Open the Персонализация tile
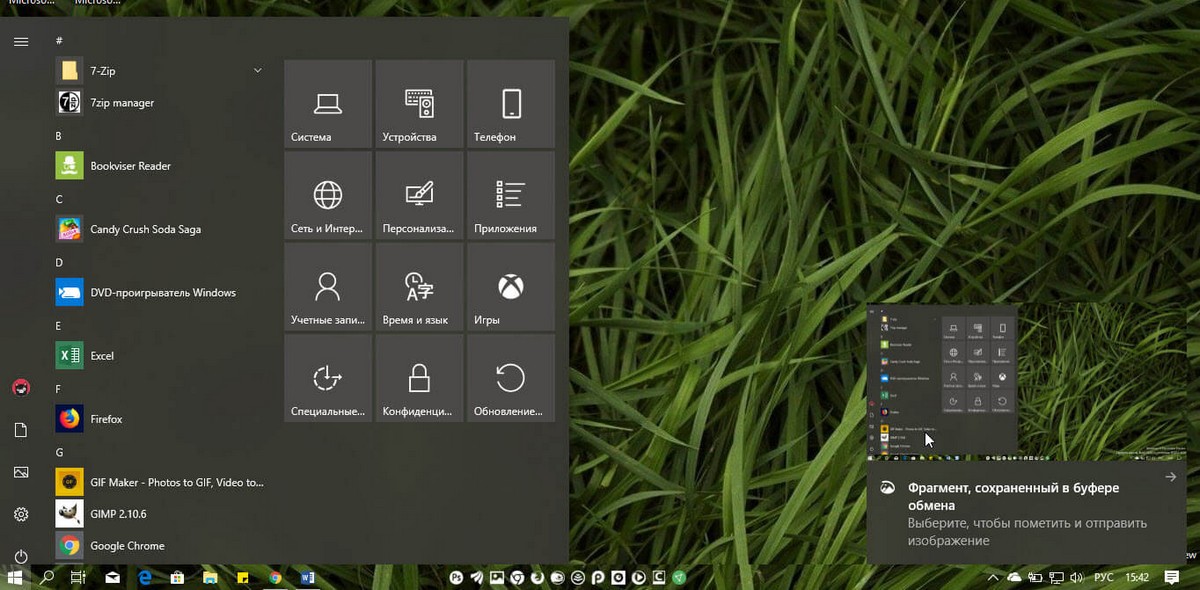Viewport: 1200px width, 590px height. click(419, 195)
